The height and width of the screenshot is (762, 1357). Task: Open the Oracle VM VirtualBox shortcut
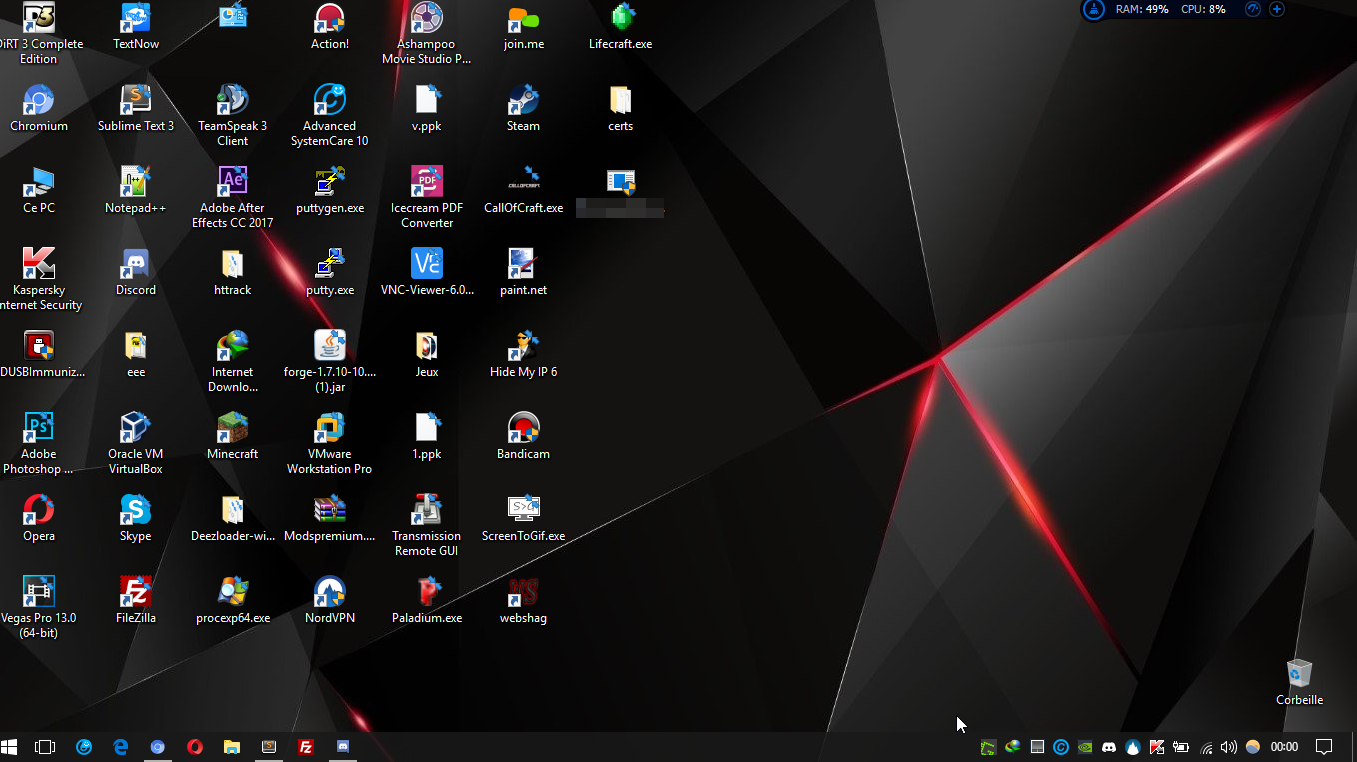tap(135, 430)
